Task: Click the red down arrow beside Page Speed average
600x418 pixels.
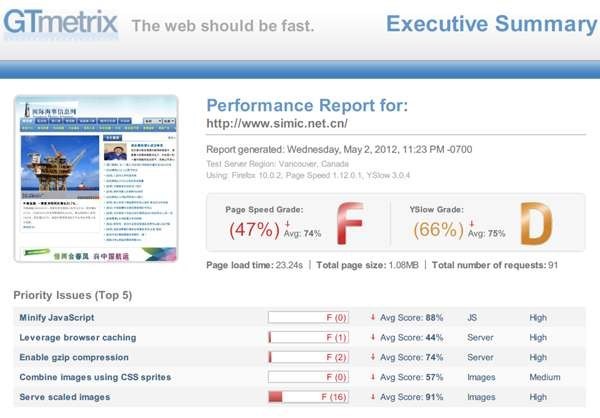Action: click(x=287, y=224)
